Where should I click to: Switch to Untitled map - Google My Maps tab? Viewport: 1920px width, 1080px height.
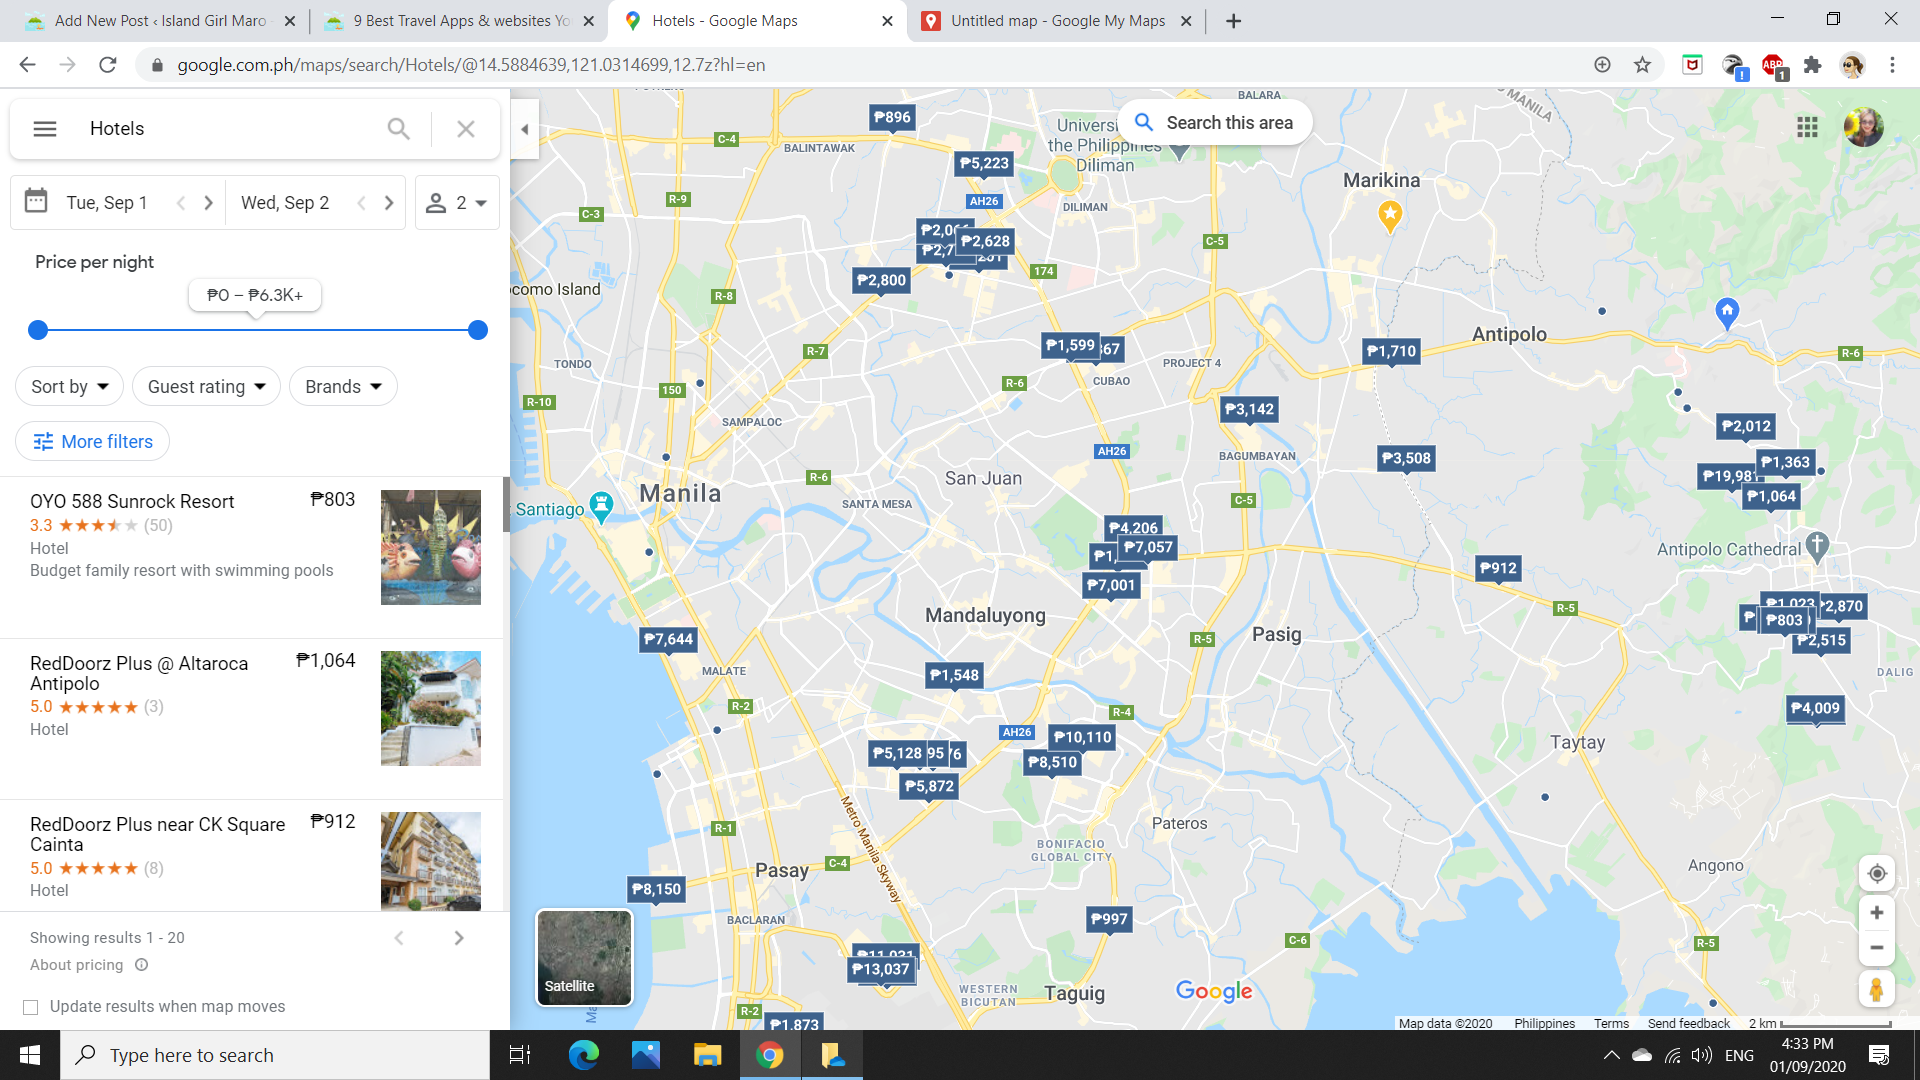tap(1056, 21)
